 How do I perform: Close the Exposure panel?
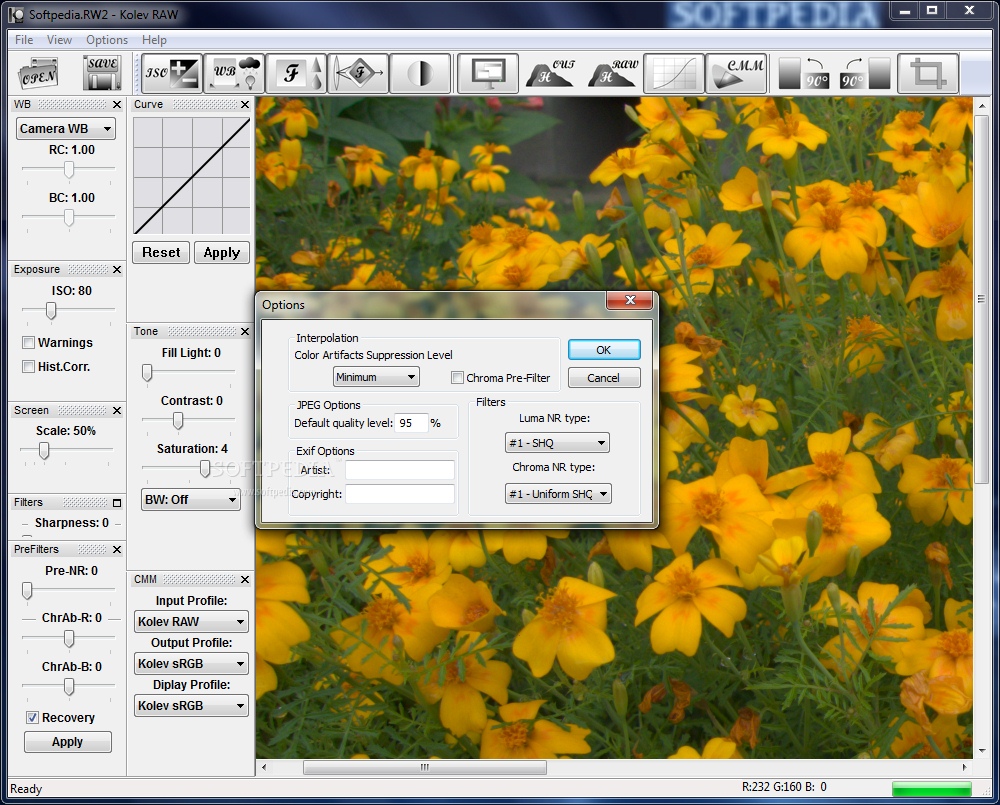[117, 270]
